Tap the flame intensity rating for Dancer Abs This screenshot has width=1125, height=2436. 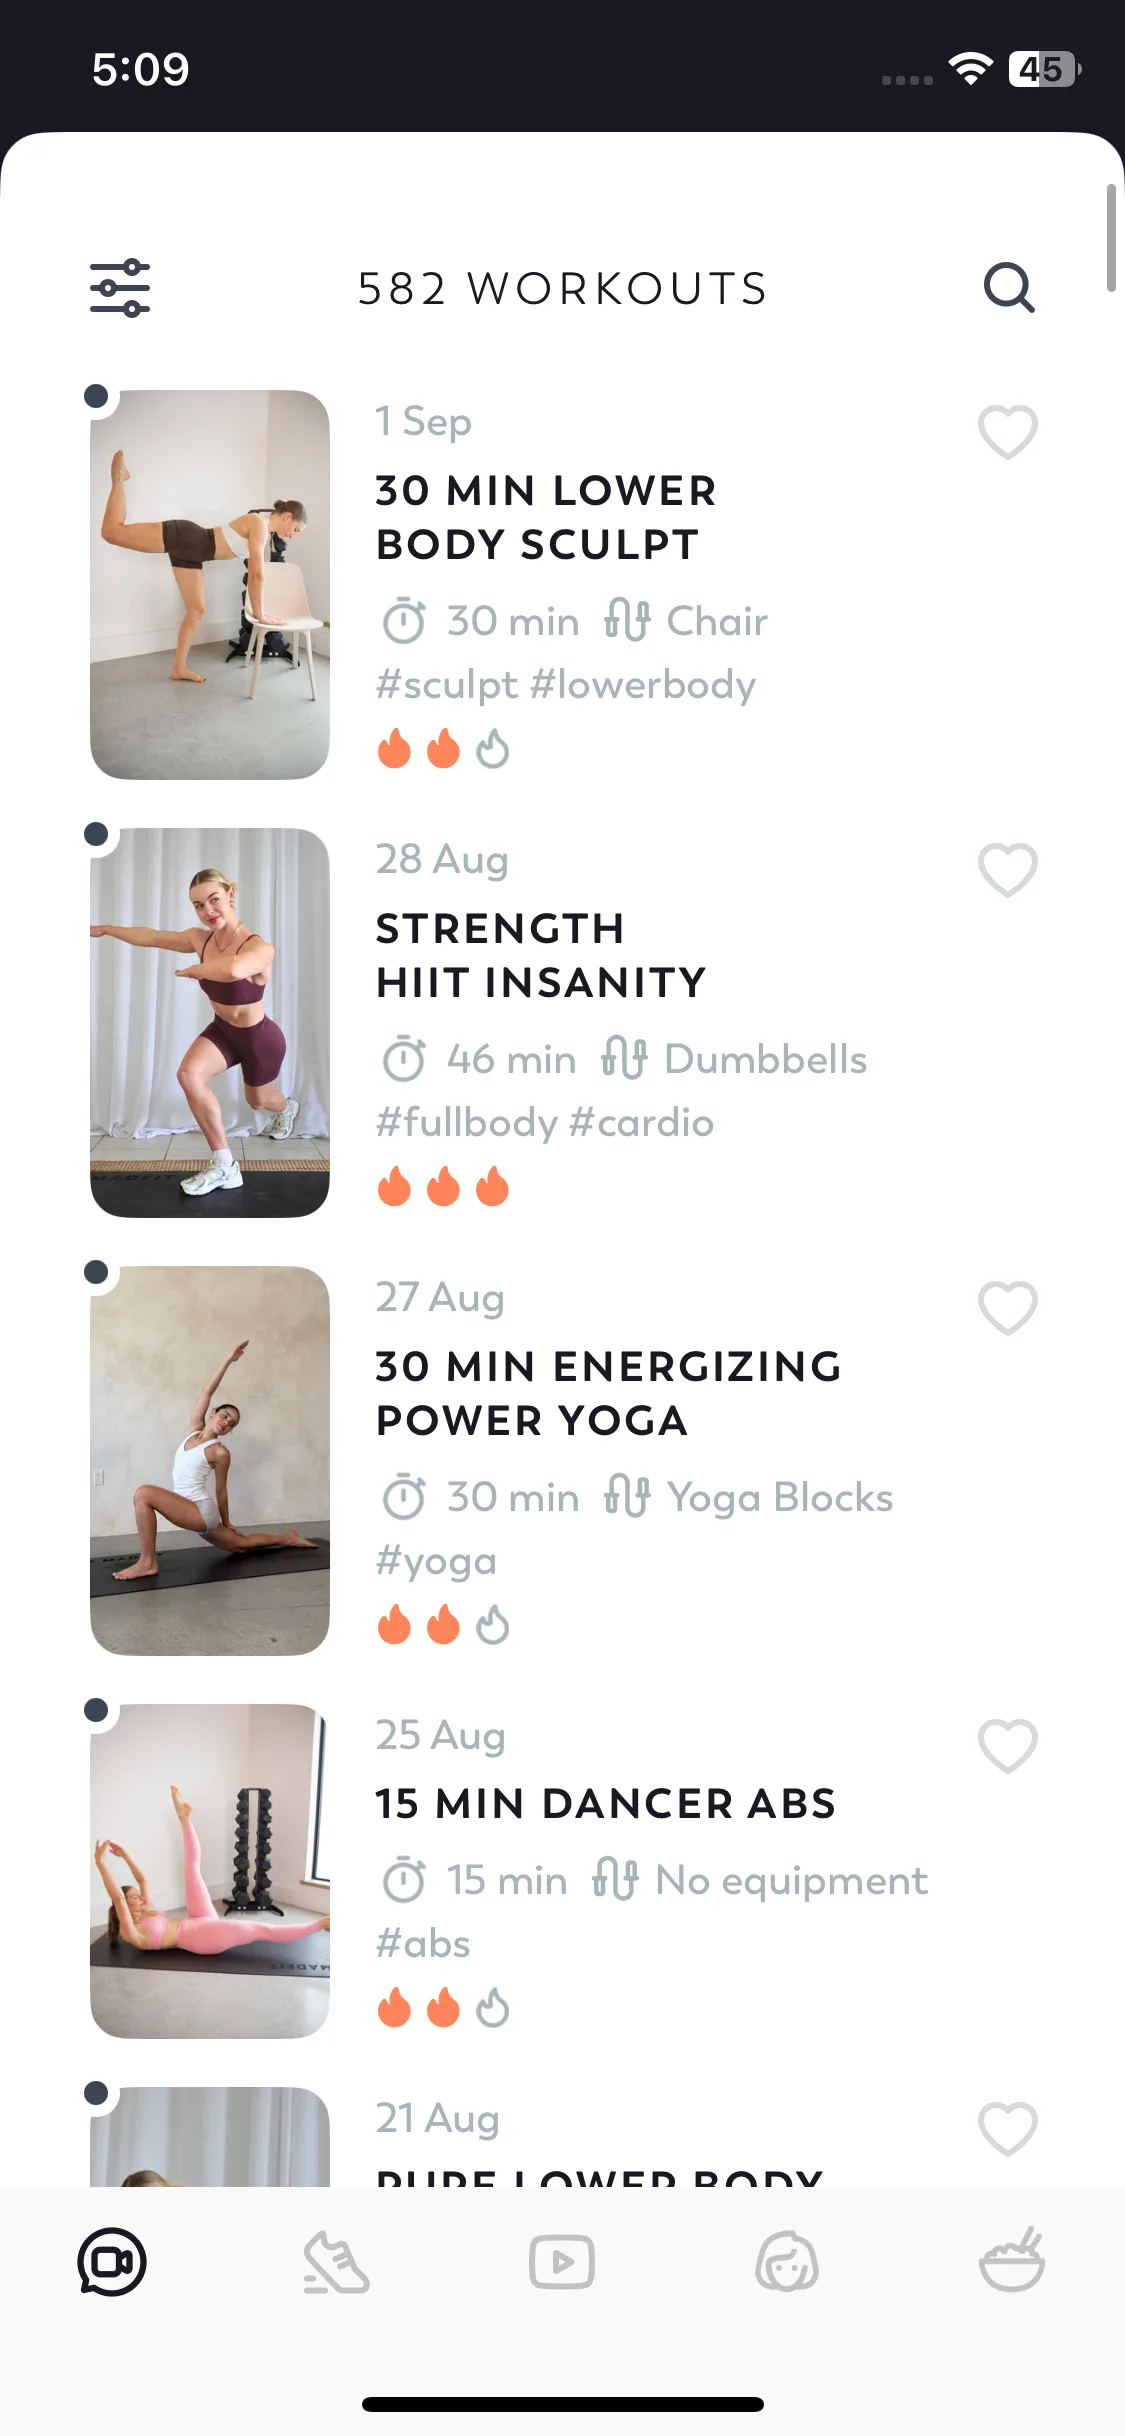tap(443, 2007)
